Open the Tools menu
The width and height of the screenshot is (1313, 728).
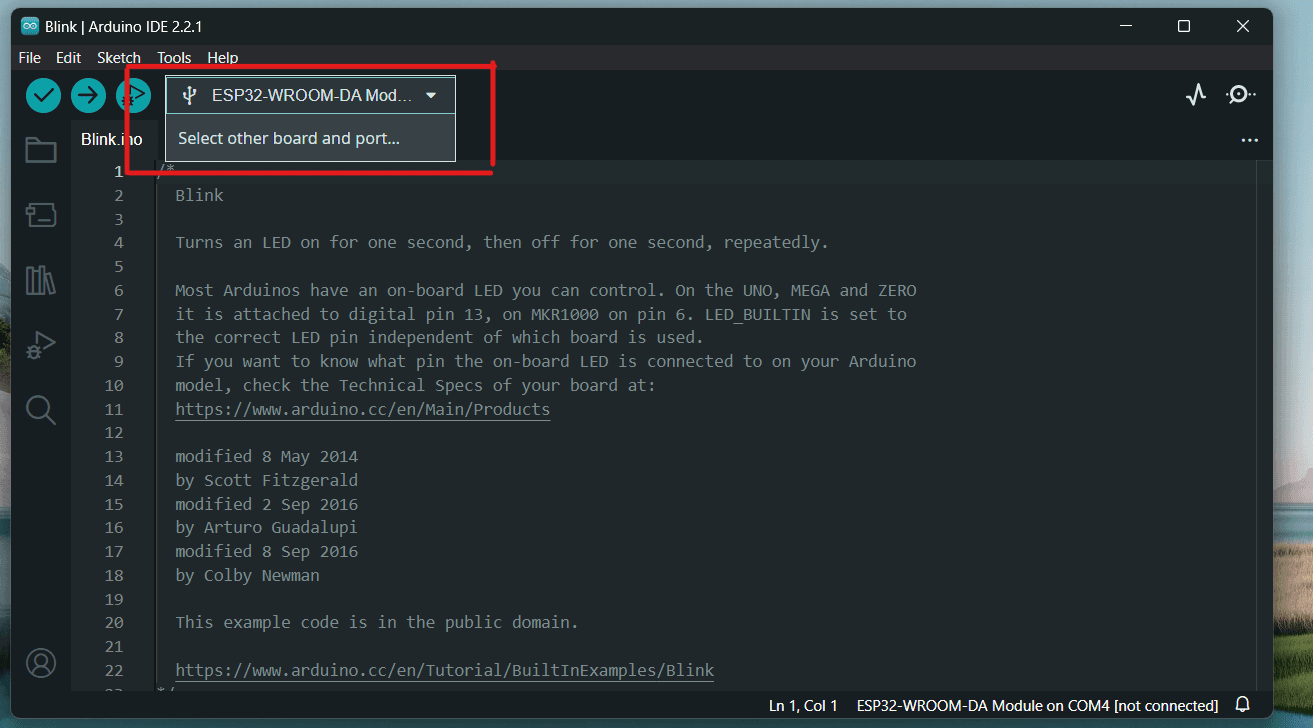174,58
